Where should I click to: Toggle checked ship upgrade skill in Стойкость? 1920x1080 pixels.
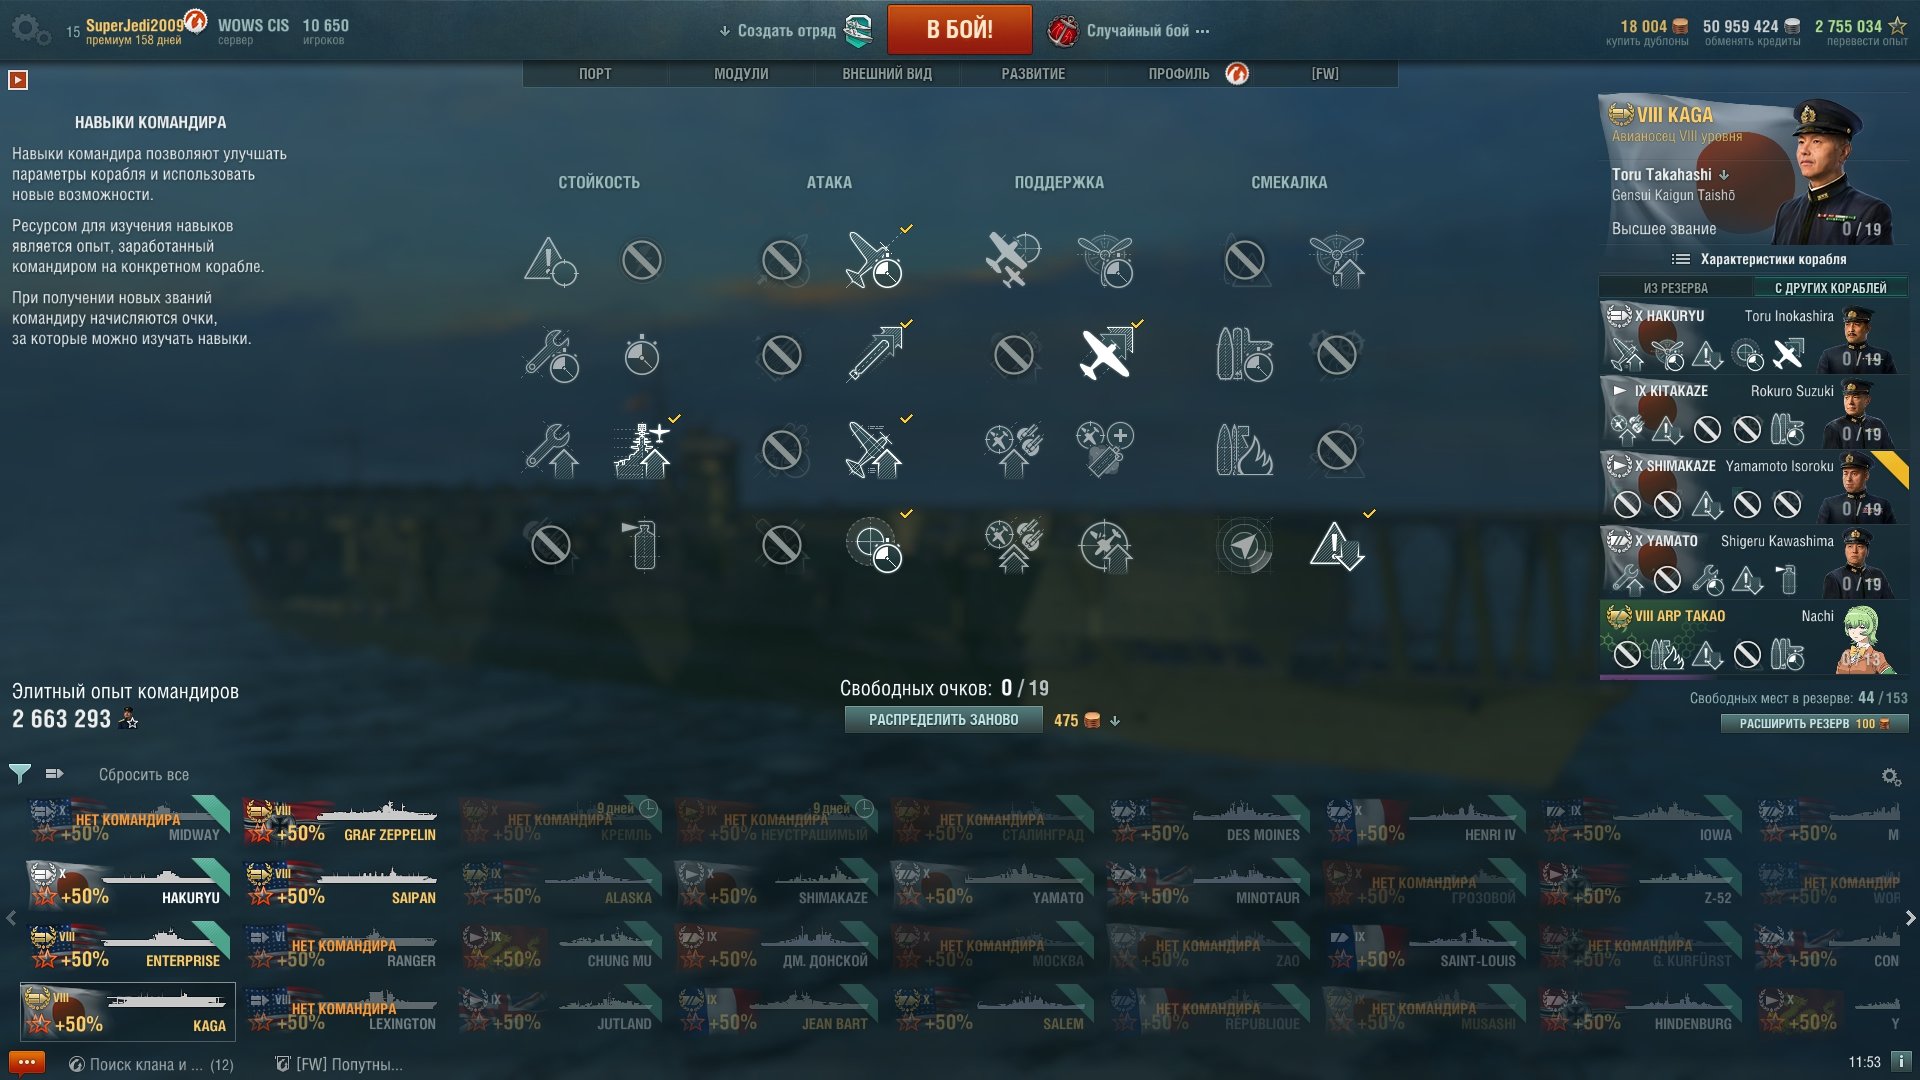pyautogui.click(x=642, y=449)
